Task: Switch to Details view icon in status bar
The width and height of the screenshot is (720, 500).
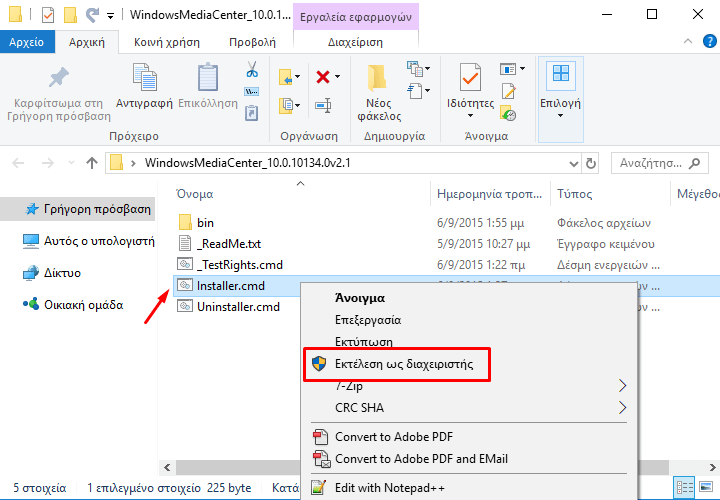Action: [684, 487]
